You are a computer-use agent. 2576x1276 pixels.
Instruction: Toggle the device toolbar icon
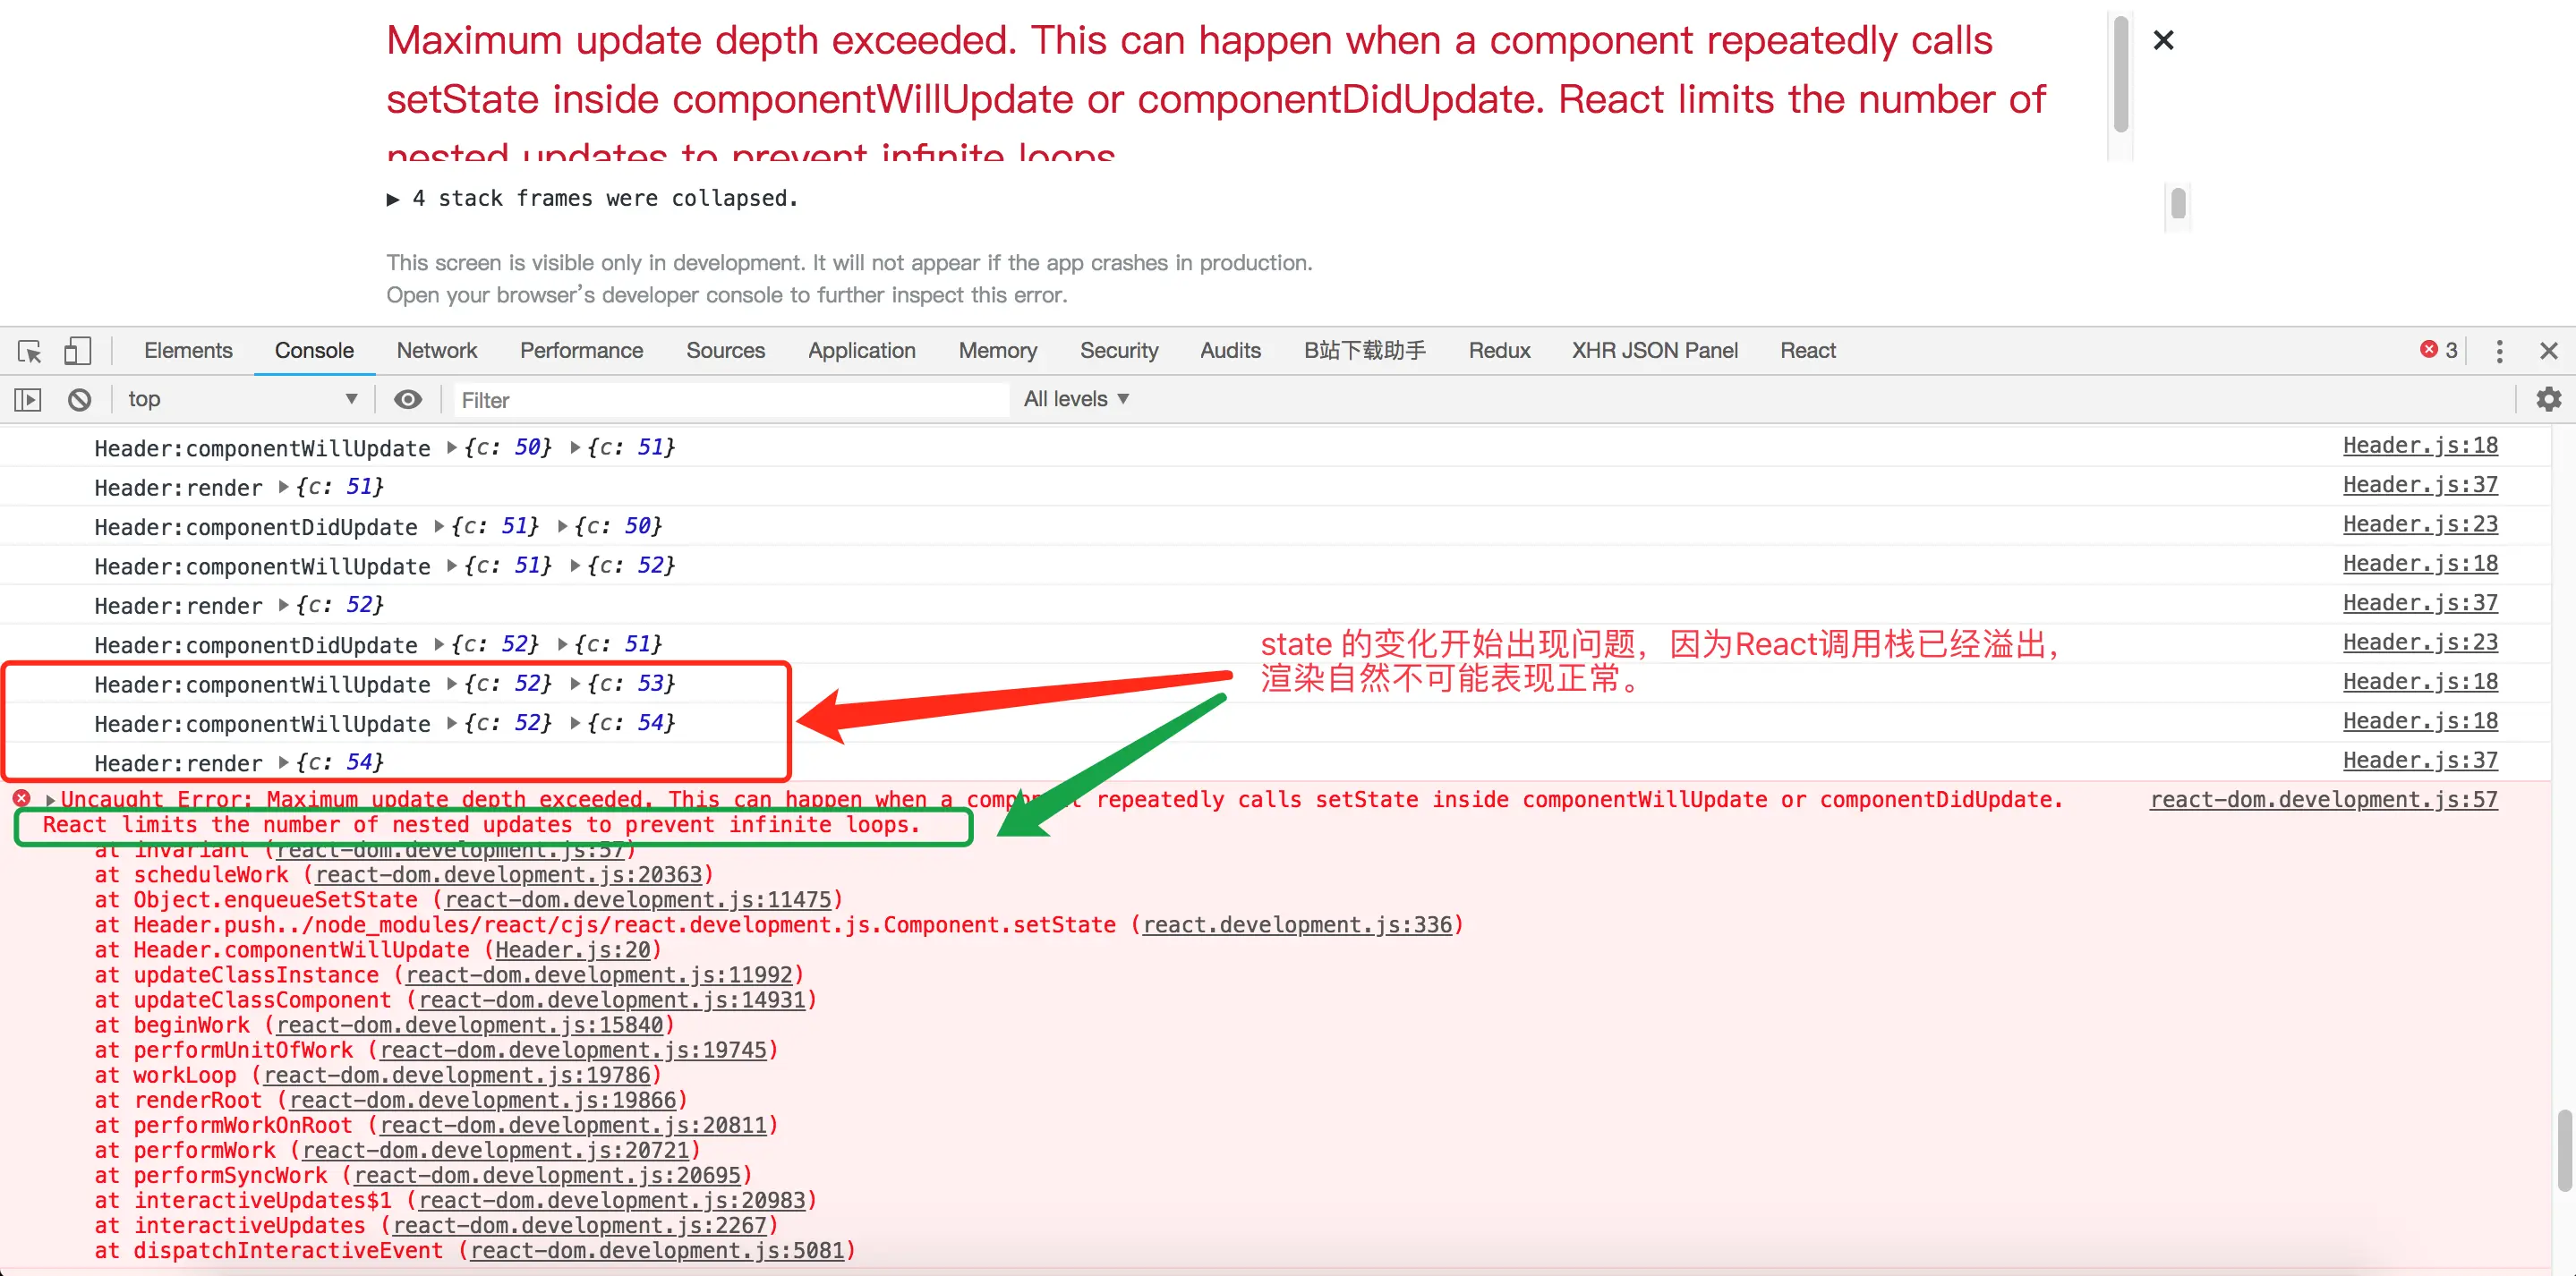click(77, 351)
